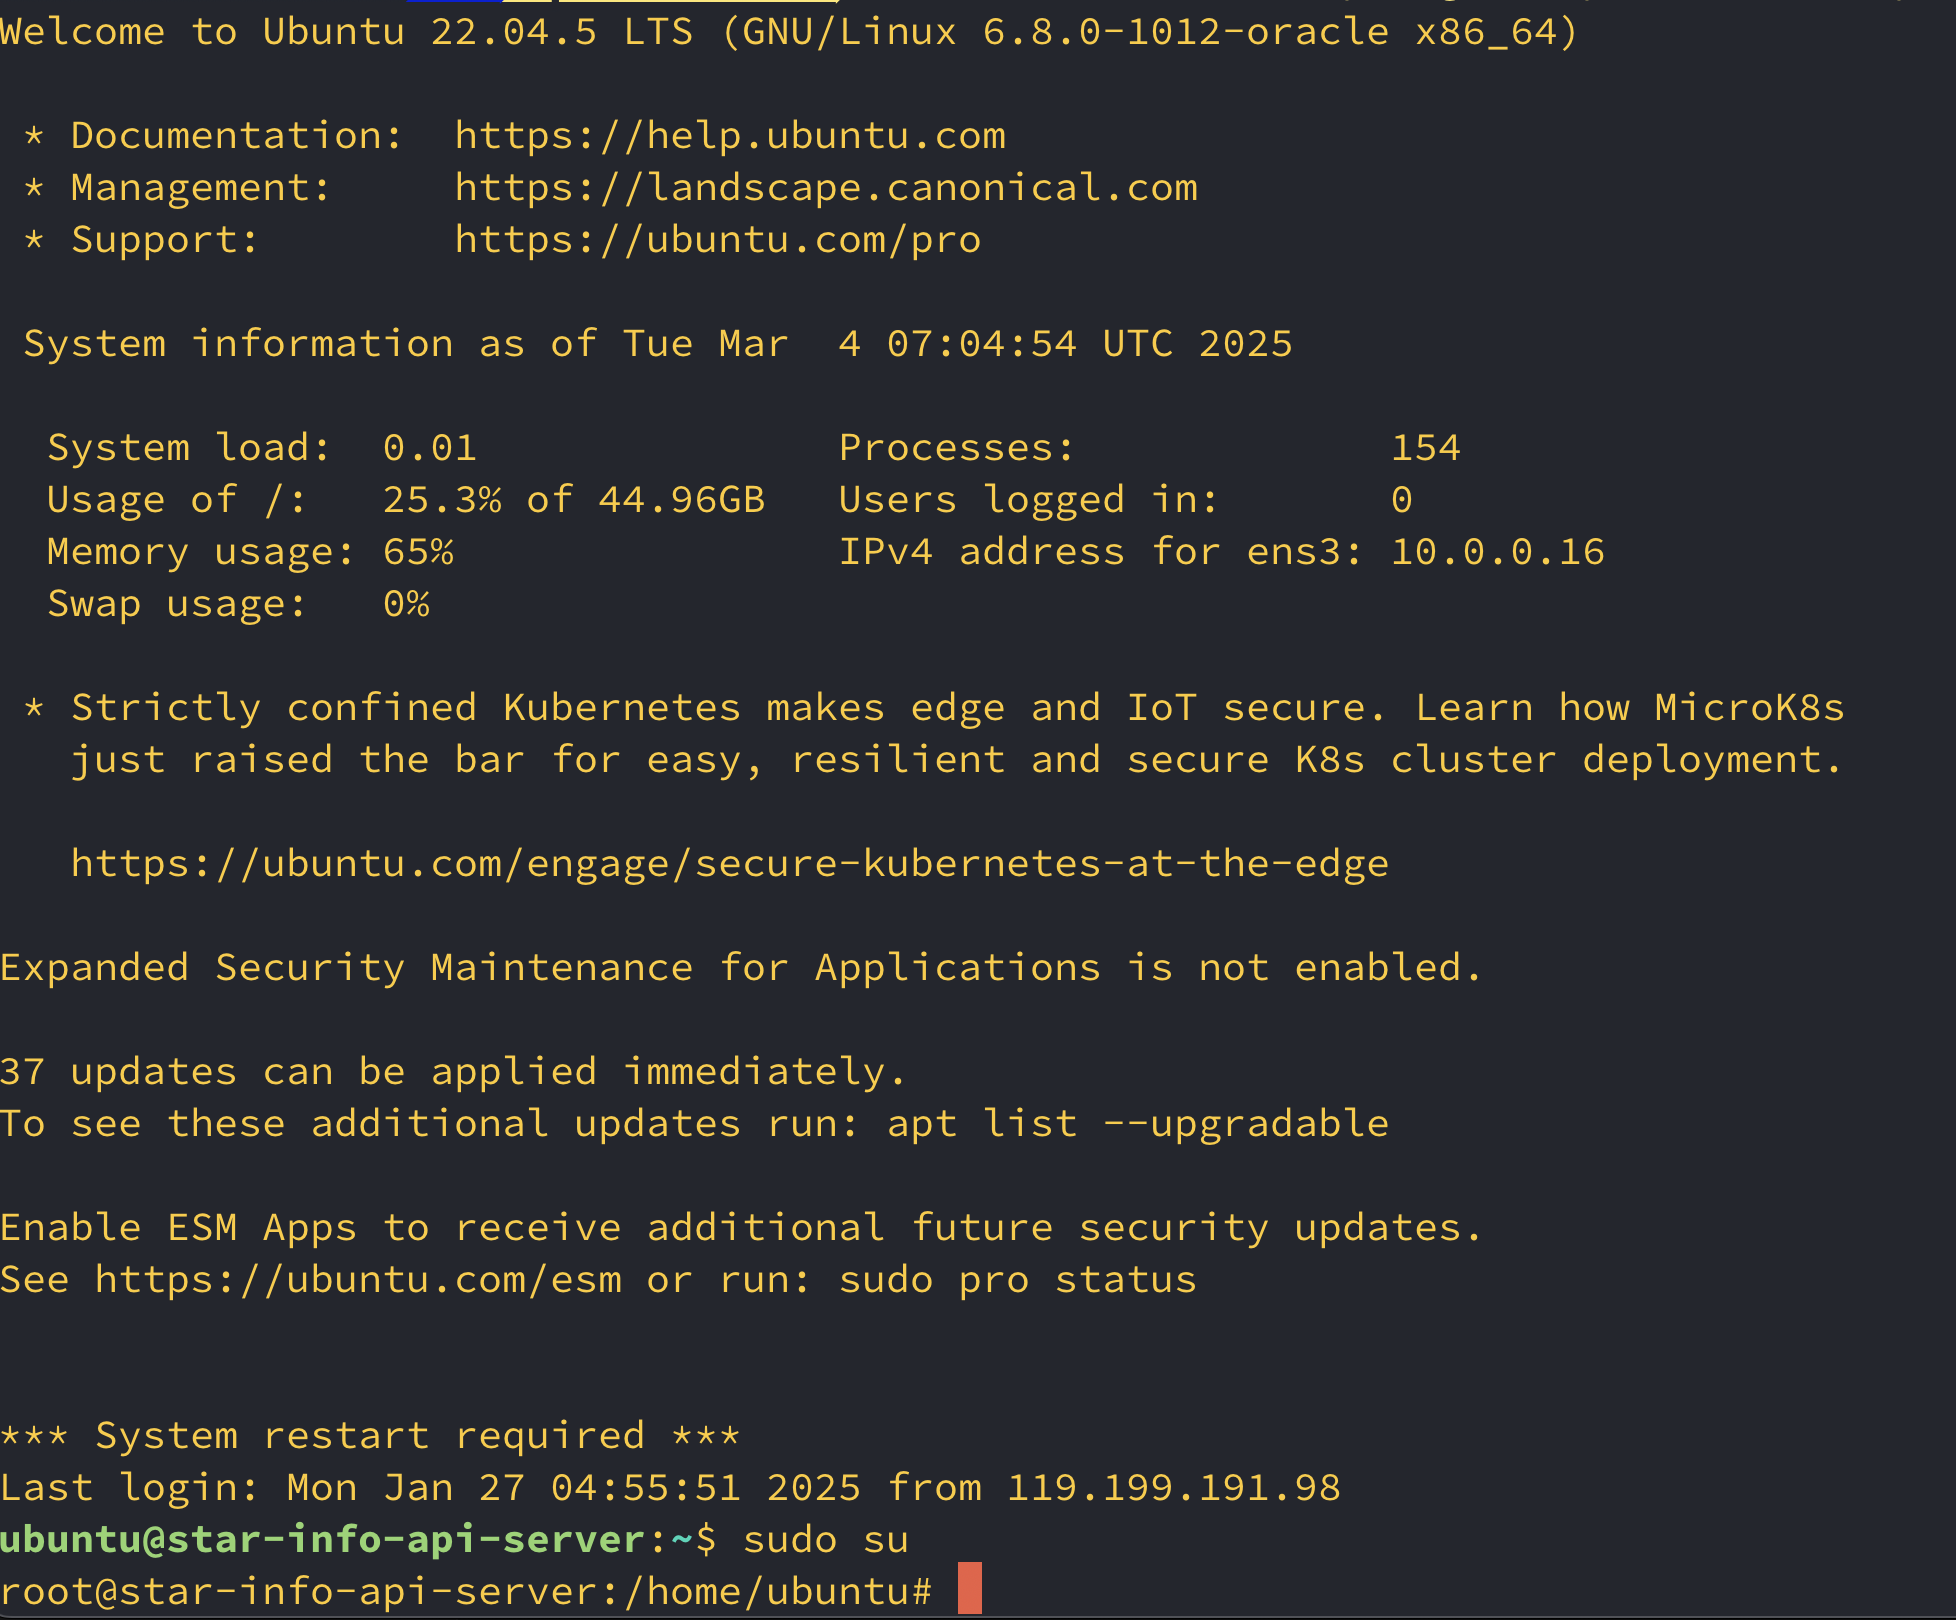Click the root@star-info-api-server prompt text

point(300,1591)
